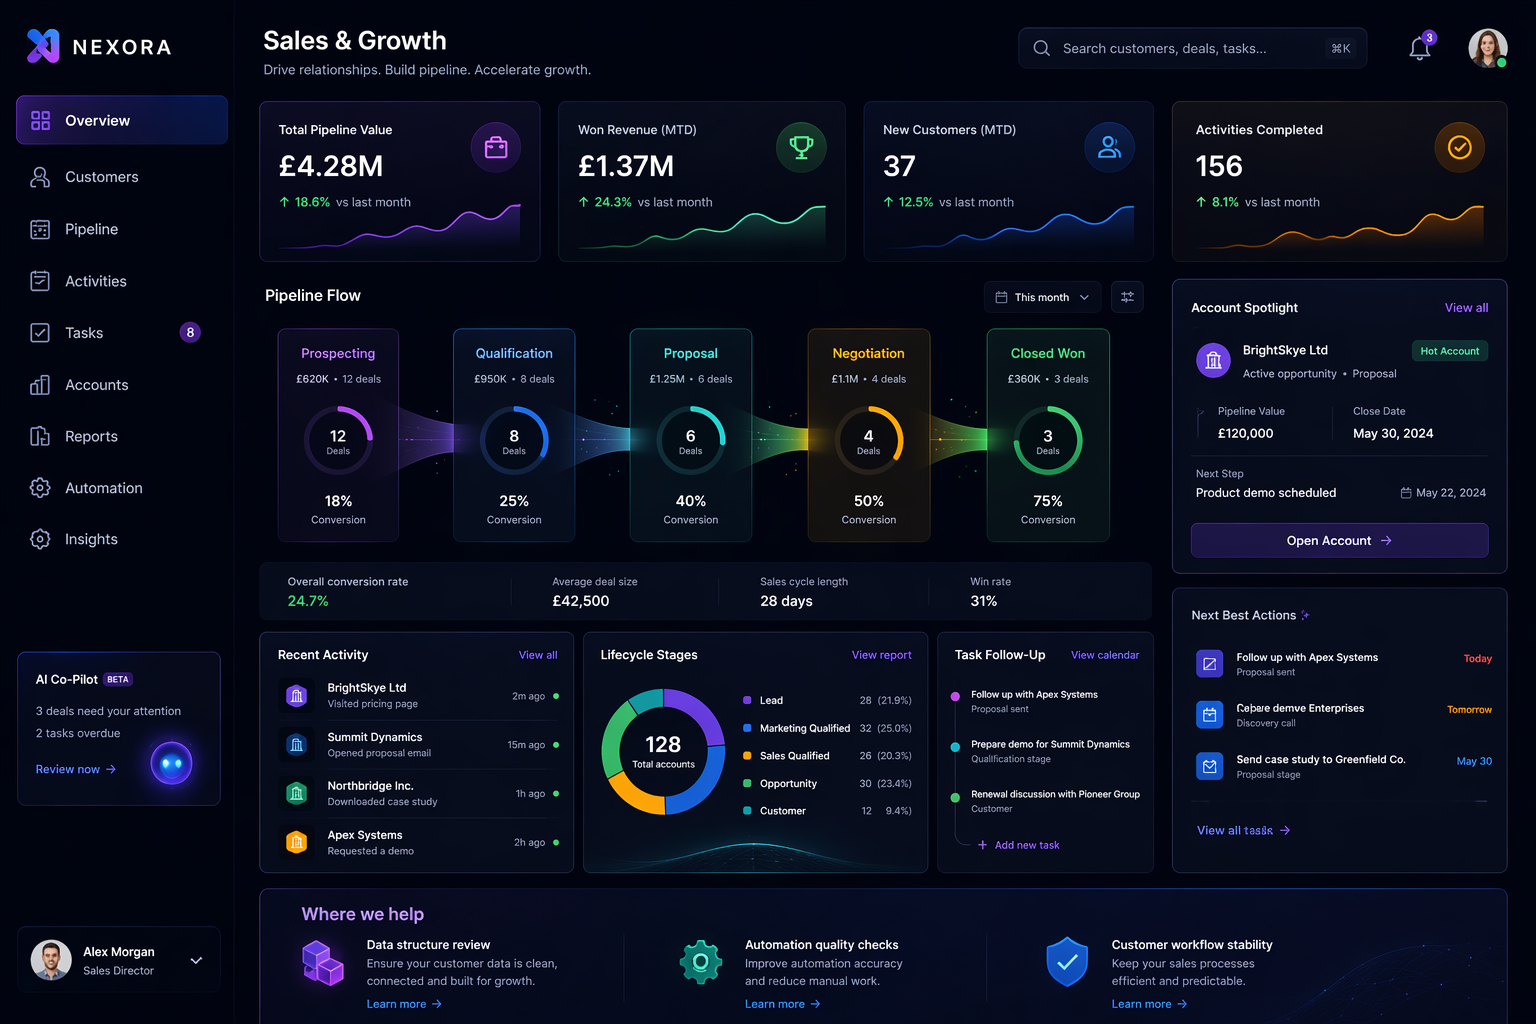The width and height of the screenshot is (1536, 1024).
Task: Select the Negotiation stage card
Action: (x=868, y=435)
